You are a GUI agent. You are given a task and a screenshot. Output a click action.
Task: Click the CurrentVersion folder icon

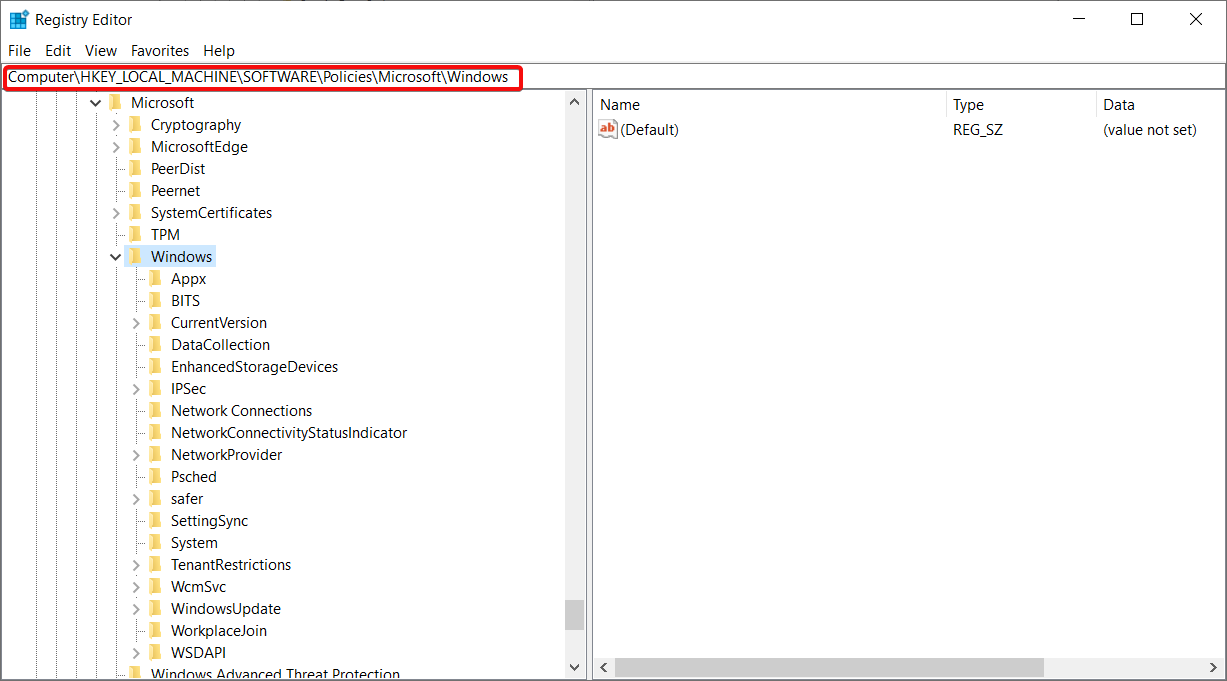pyautogui.click(x=155, y=322)
